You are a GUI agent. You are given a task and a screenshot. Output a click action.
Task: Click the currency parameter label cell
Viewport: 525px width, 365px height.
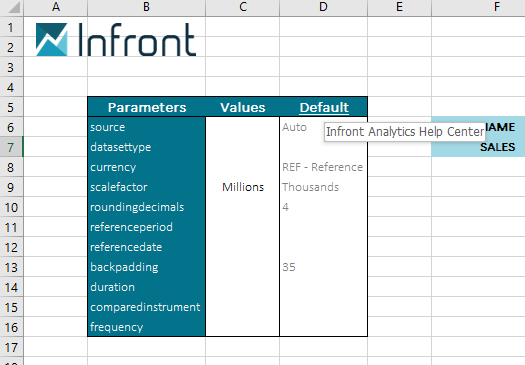[147, 167]
